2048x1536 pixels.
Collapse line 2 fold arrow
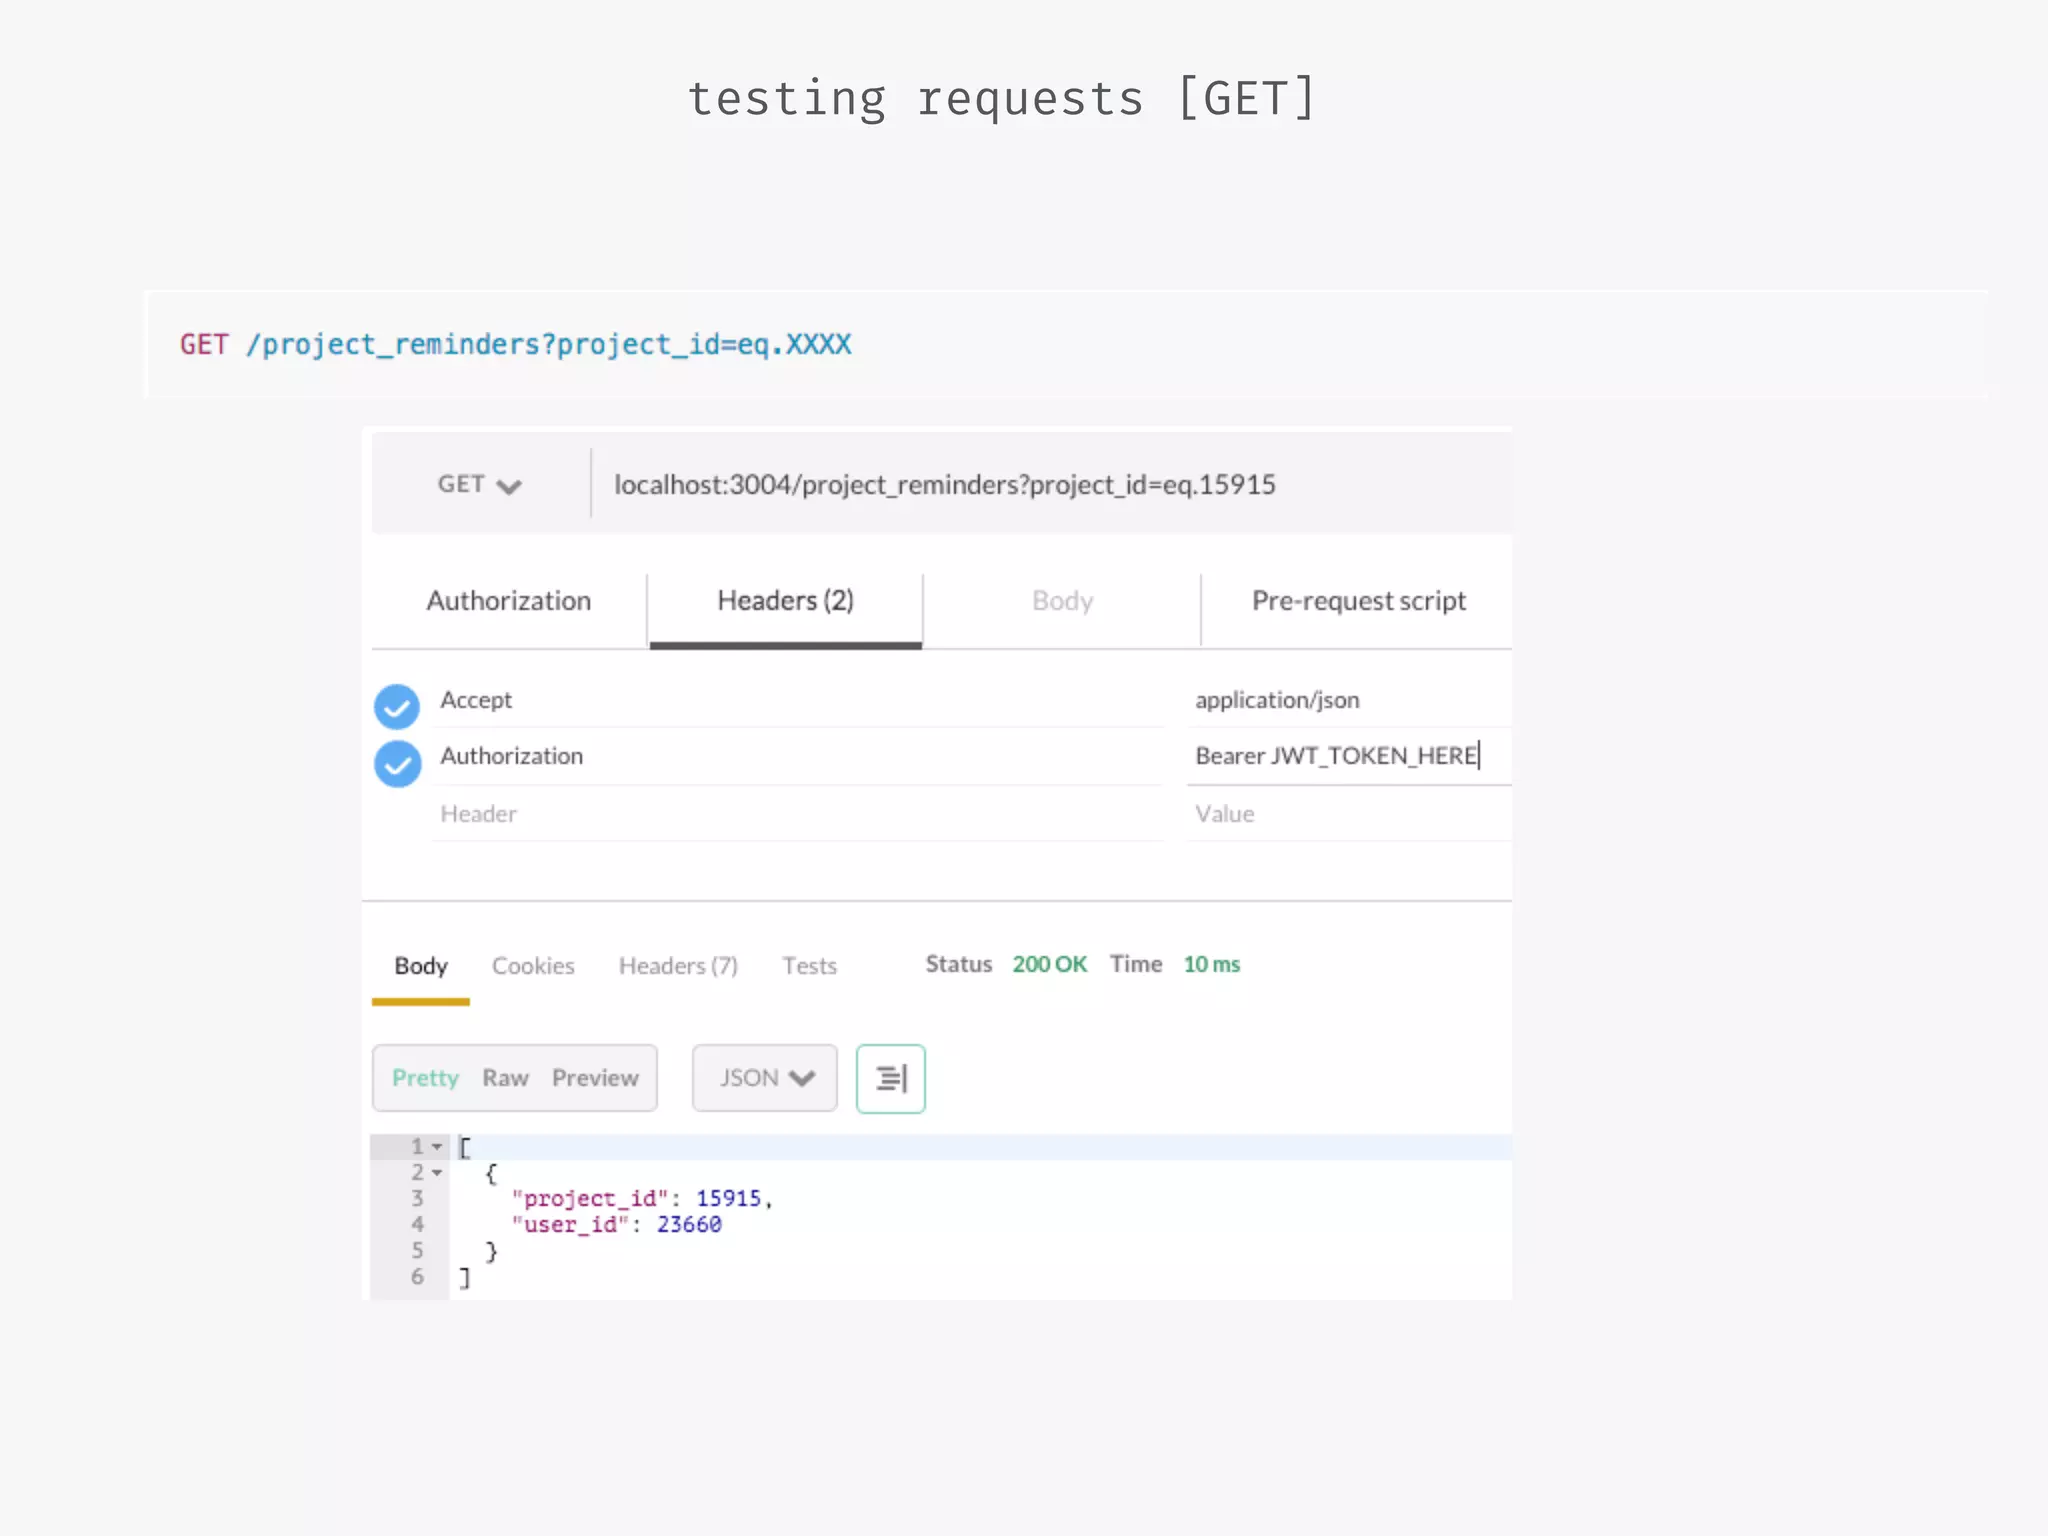(437, 1173)
